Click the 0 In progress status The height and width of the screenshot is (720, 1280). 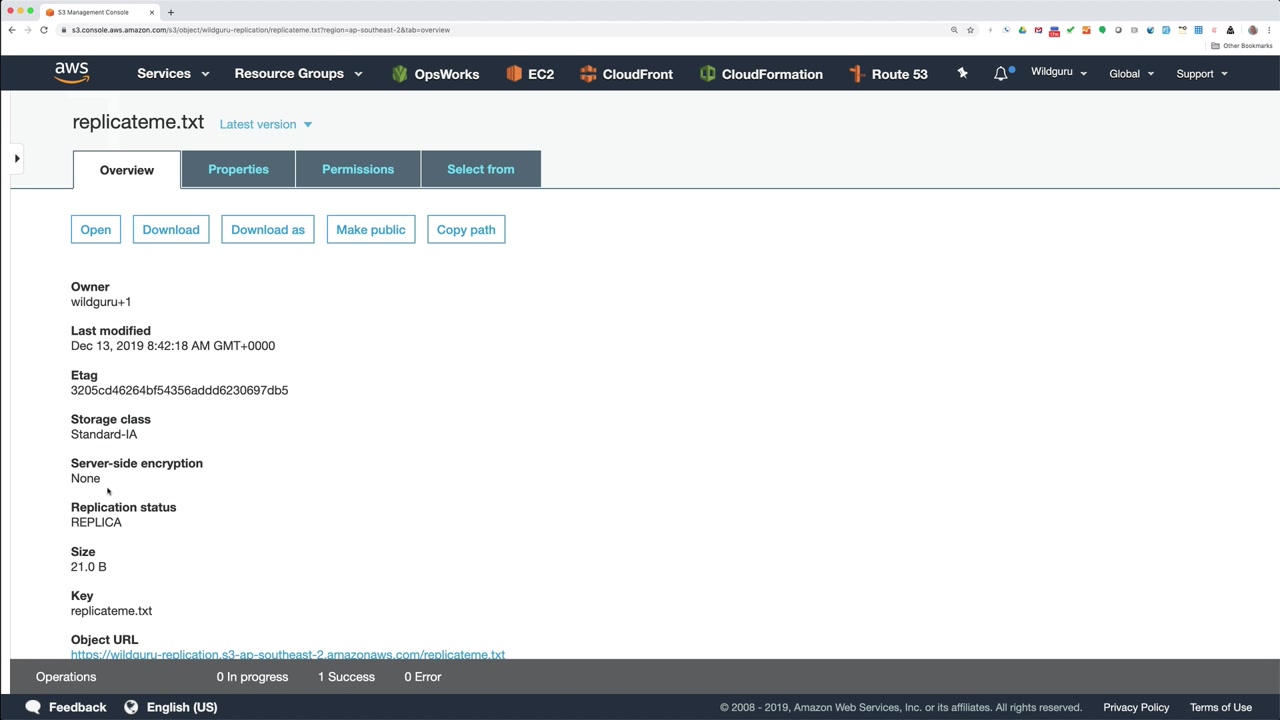(252, 677)
